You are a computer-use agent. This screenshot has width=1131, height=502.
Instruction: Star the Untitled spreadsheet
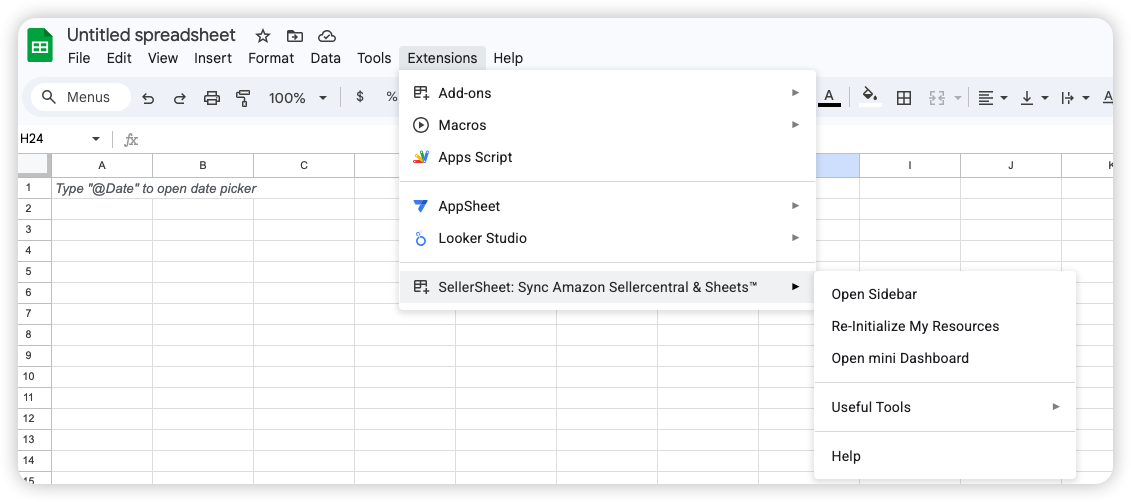click(x=263, y=36)
